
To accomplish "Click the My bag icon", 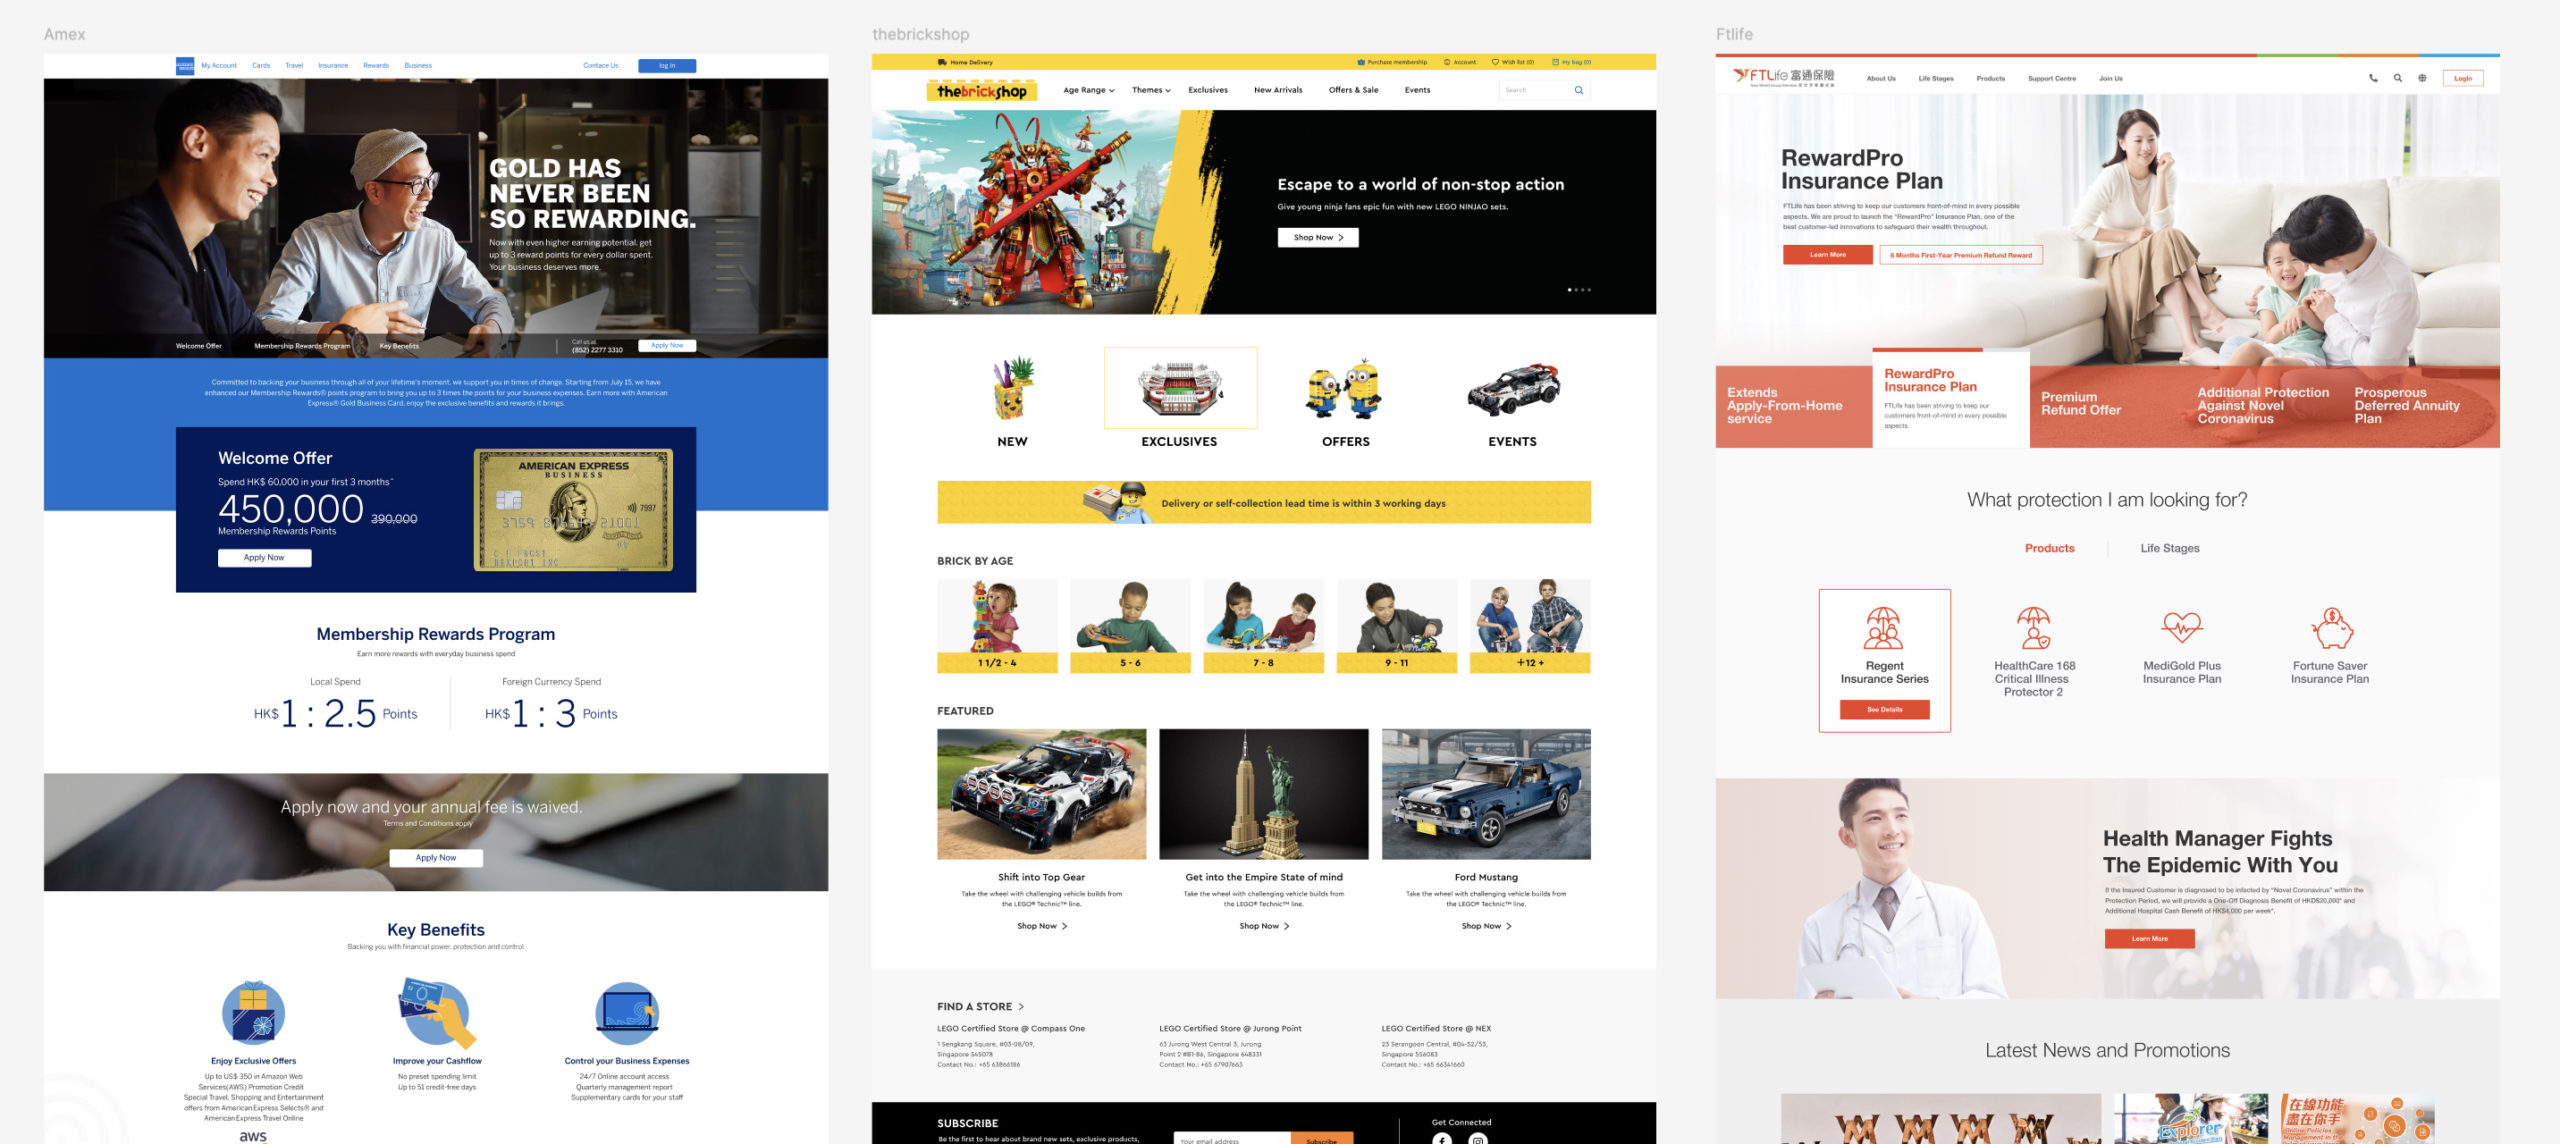I will (x=1555, y=62).
